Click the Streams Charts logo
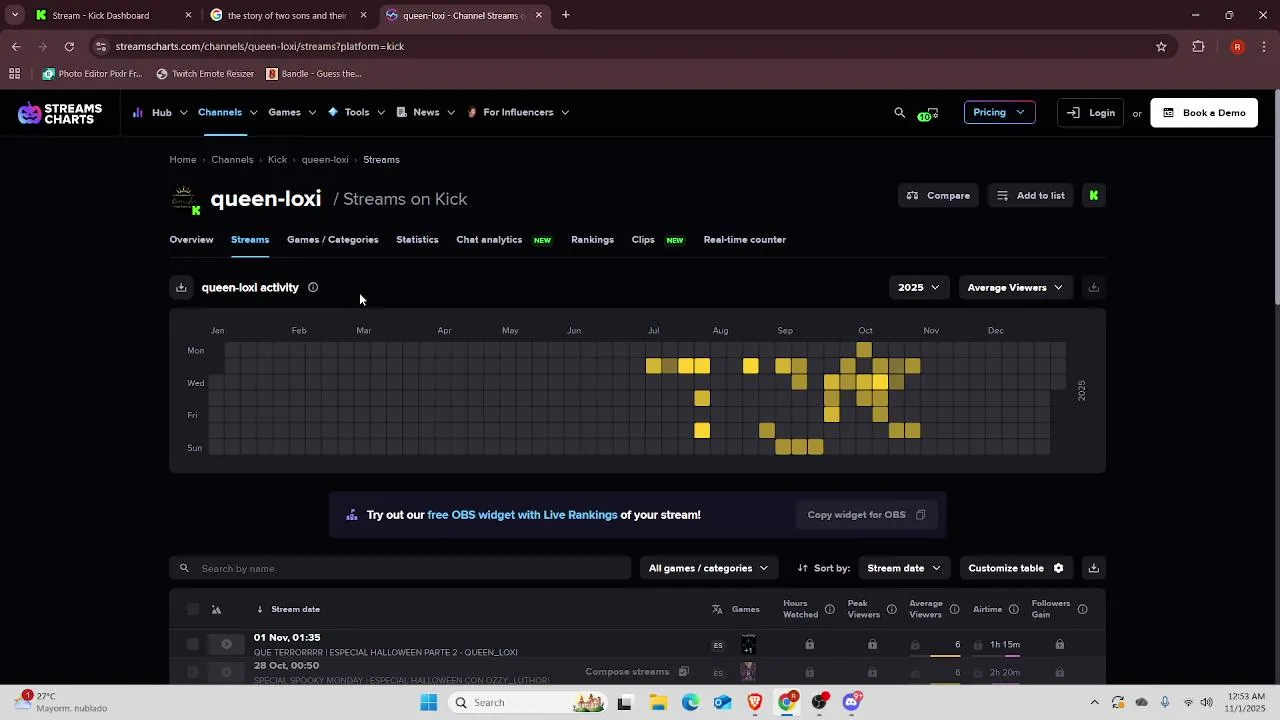Image resolution: width=1280 pixels, height=720 pixels. [60, 113]
